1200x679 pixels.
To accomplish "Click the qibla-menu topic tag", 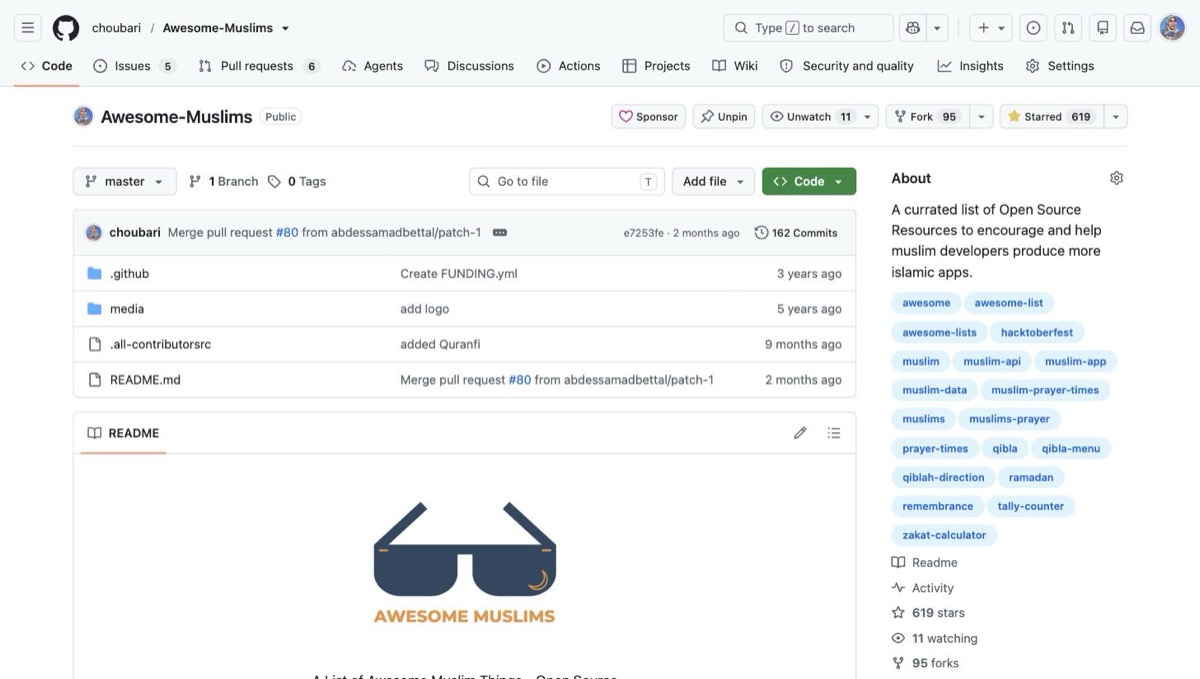I will pyautogui.click(x=1071, y=449).
